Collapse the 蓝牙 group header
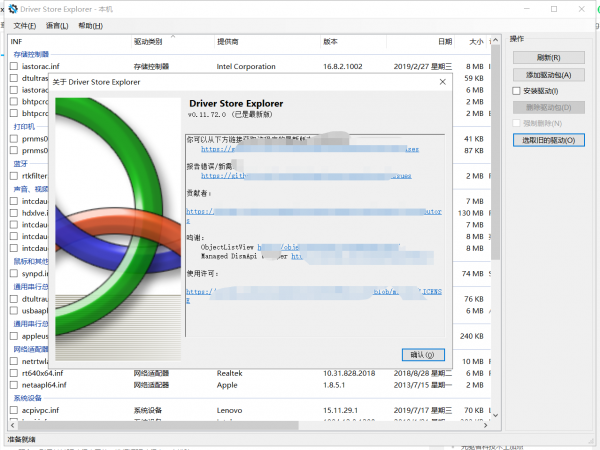 pyautogui.click(x=21, y=164)
